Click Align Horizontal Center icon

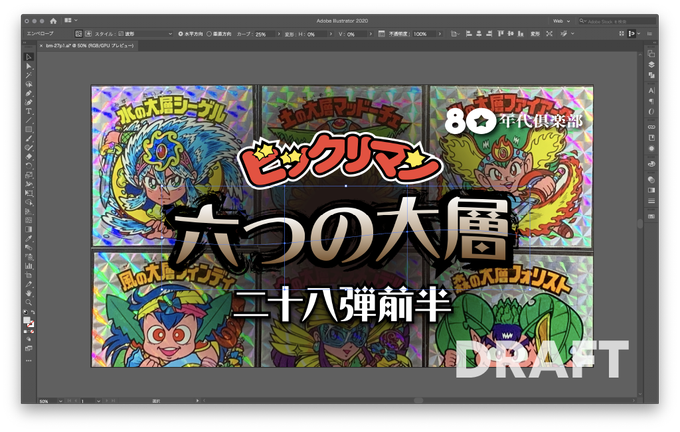tap(479, 33)
